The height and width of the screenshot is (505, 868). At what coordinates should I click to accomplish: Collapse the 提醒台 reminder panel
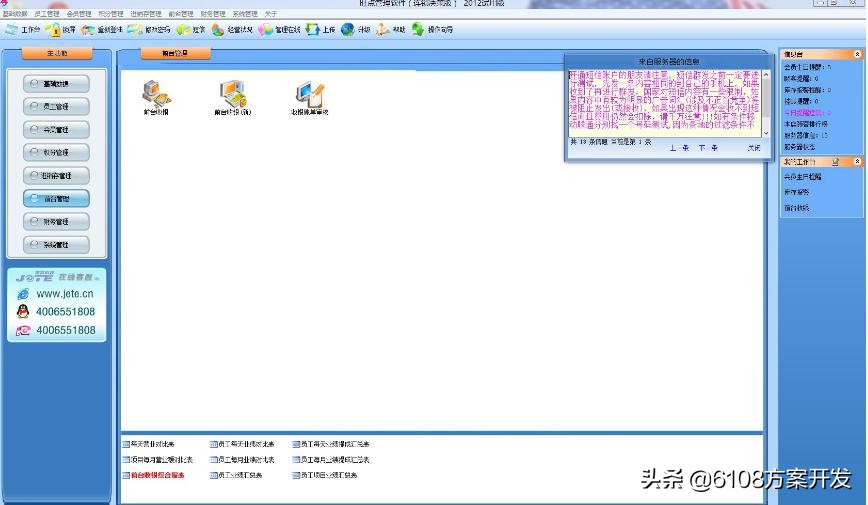coord(857,54)
